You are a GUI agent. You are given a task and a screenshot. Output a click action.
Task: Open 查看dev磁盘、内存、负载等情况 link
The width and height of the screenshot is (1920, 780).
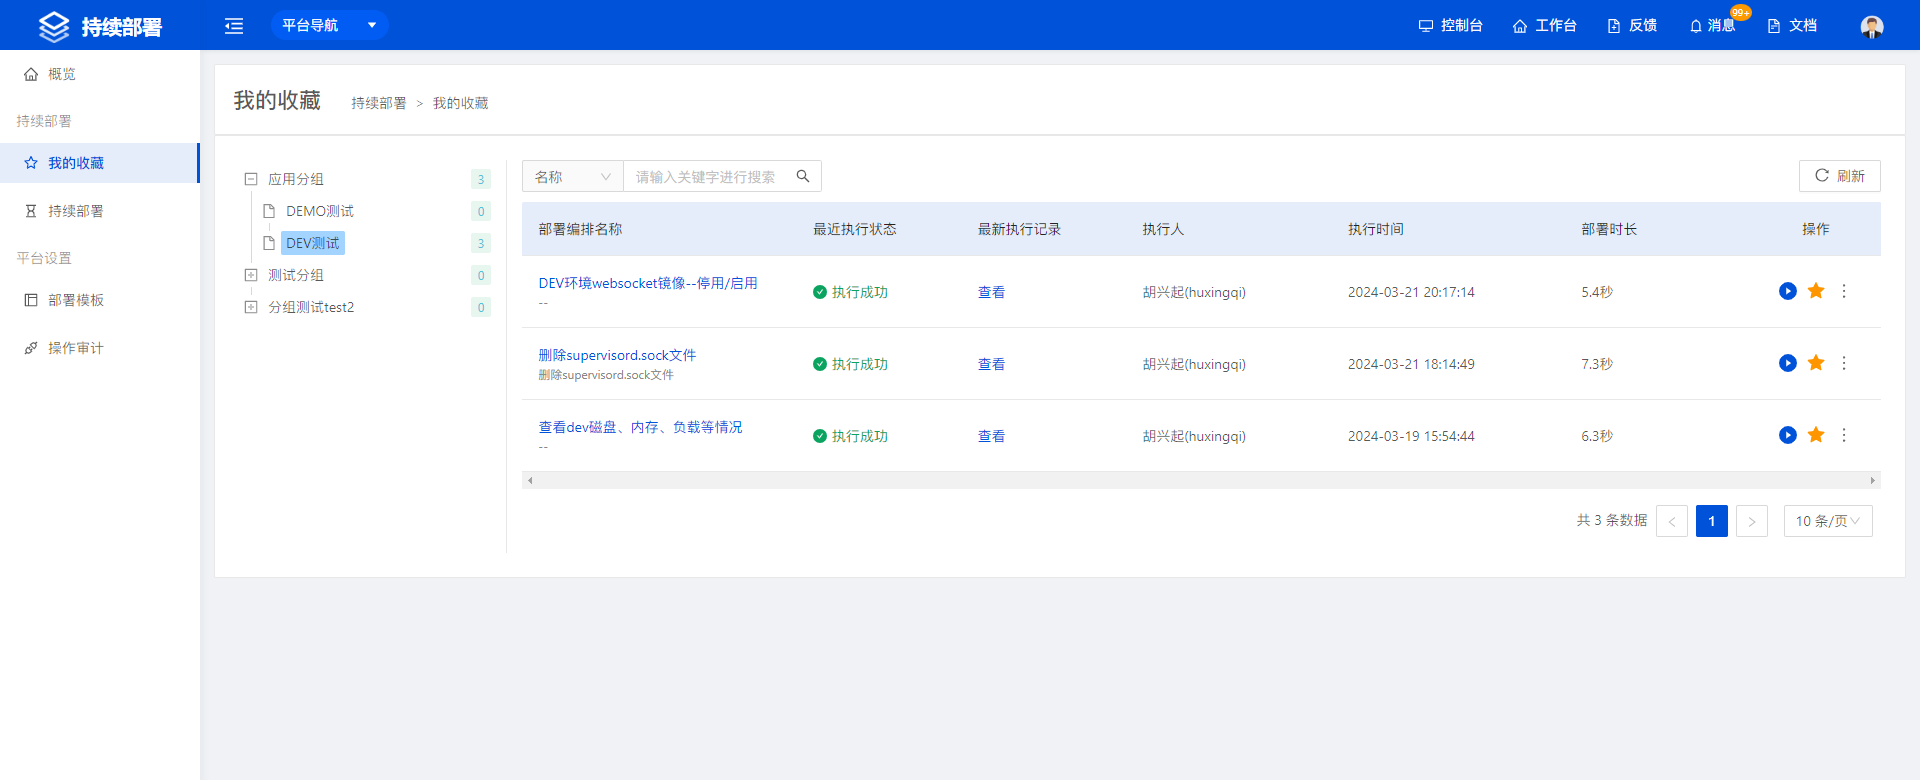click(641, 427)
